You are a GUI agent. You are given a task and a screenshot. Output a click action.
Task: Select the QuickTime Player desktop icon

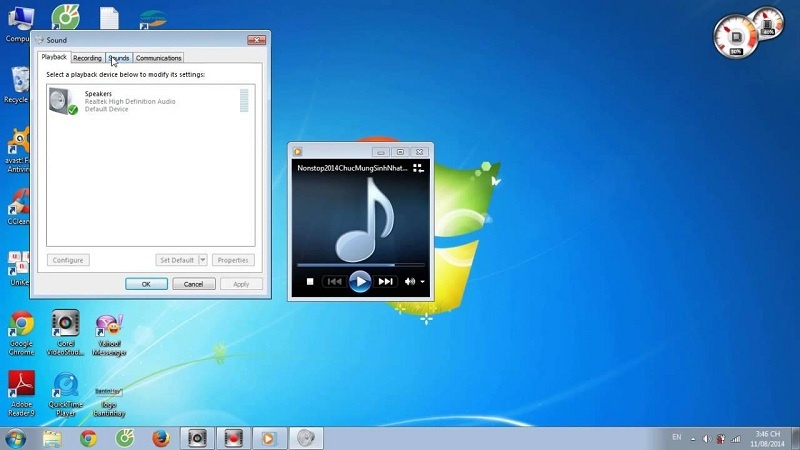tap(65, 394)
